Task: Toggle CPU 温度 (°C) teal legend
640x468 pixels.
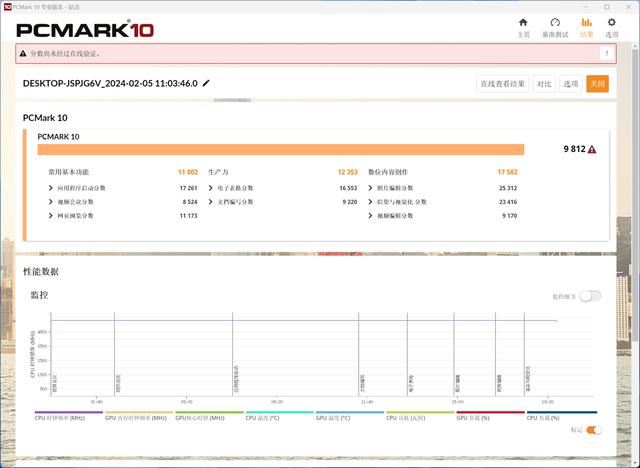Action: (x=280, y=416)
